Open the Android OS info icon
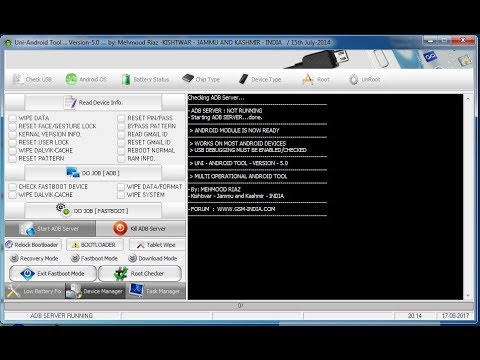 71,79
